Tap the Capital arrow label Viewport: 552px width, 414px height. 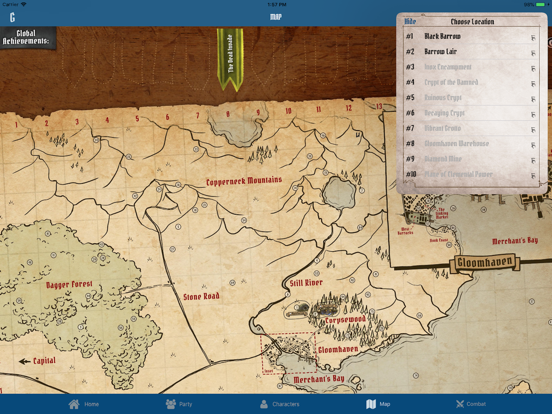[x=37, y=361]
